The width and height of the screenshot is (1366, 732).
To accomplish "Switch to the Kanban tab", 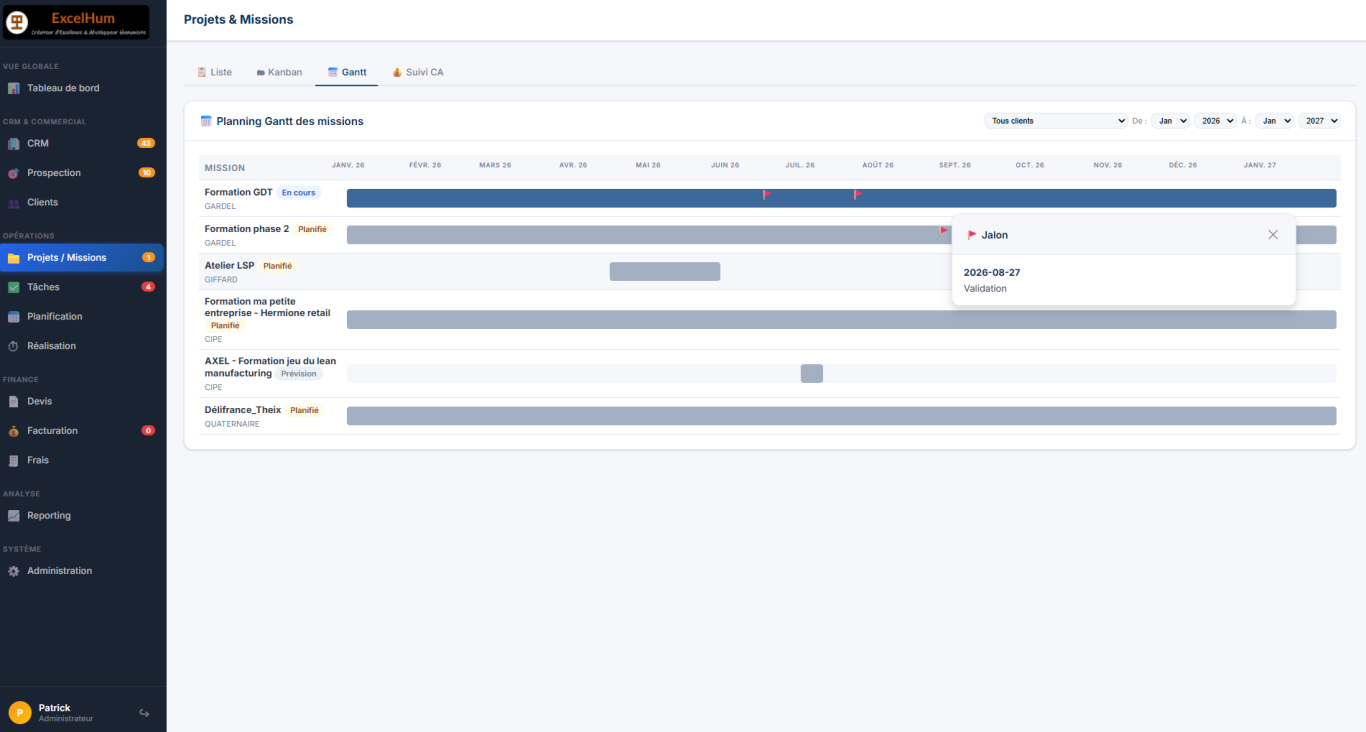I will click(x=279, y=72).
